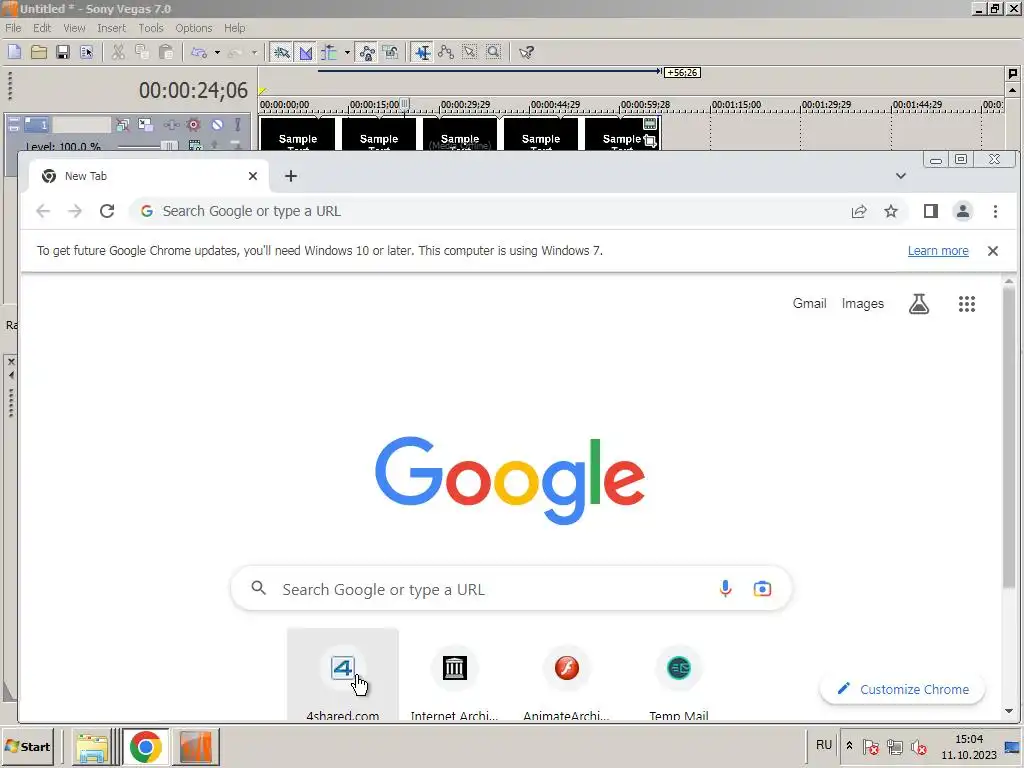Viewport: 1024px width, 768px height.
Task: Click the Learn more link
Action: pos(938,251)
